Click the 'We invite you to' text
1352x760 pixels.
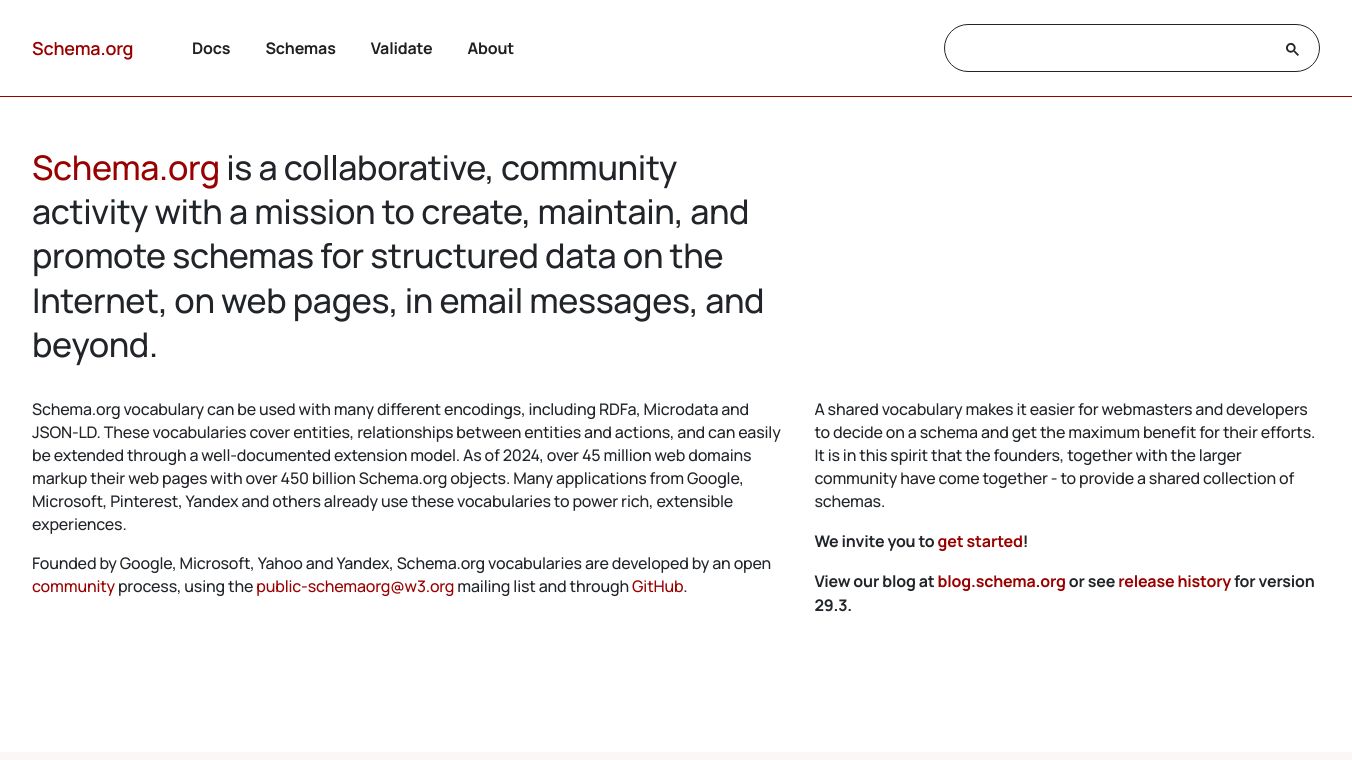click(x=873, y=542)
